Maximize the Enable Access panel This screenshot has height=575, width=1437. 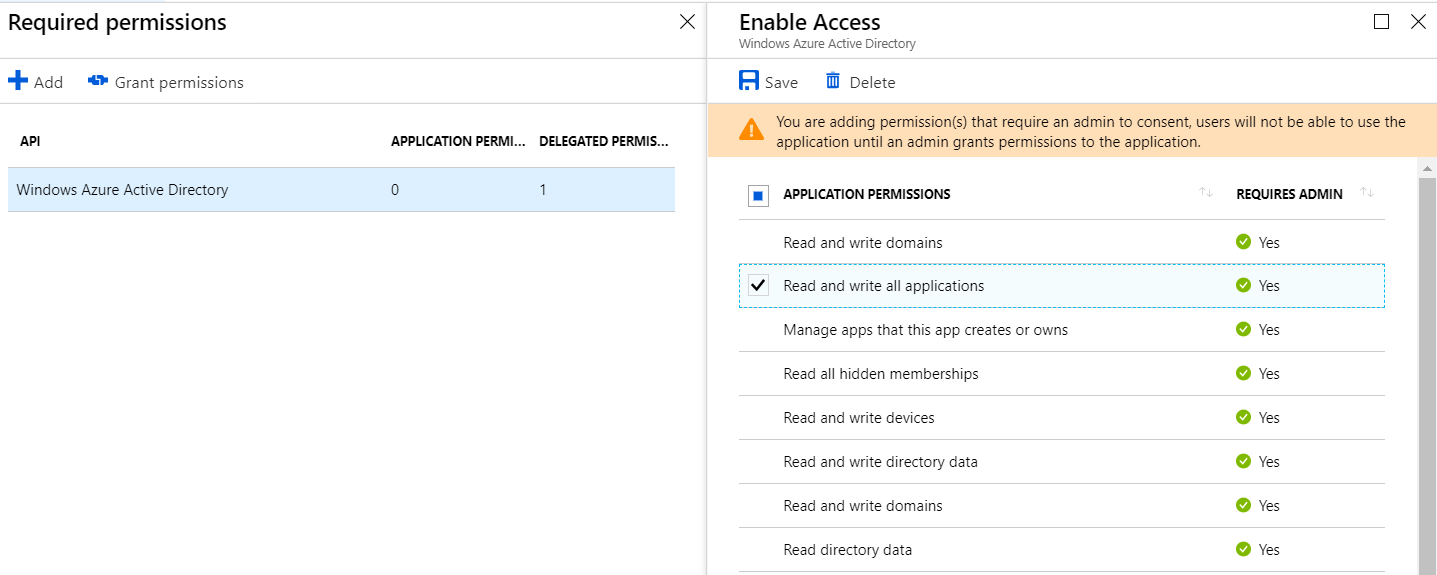point(1382,22)
